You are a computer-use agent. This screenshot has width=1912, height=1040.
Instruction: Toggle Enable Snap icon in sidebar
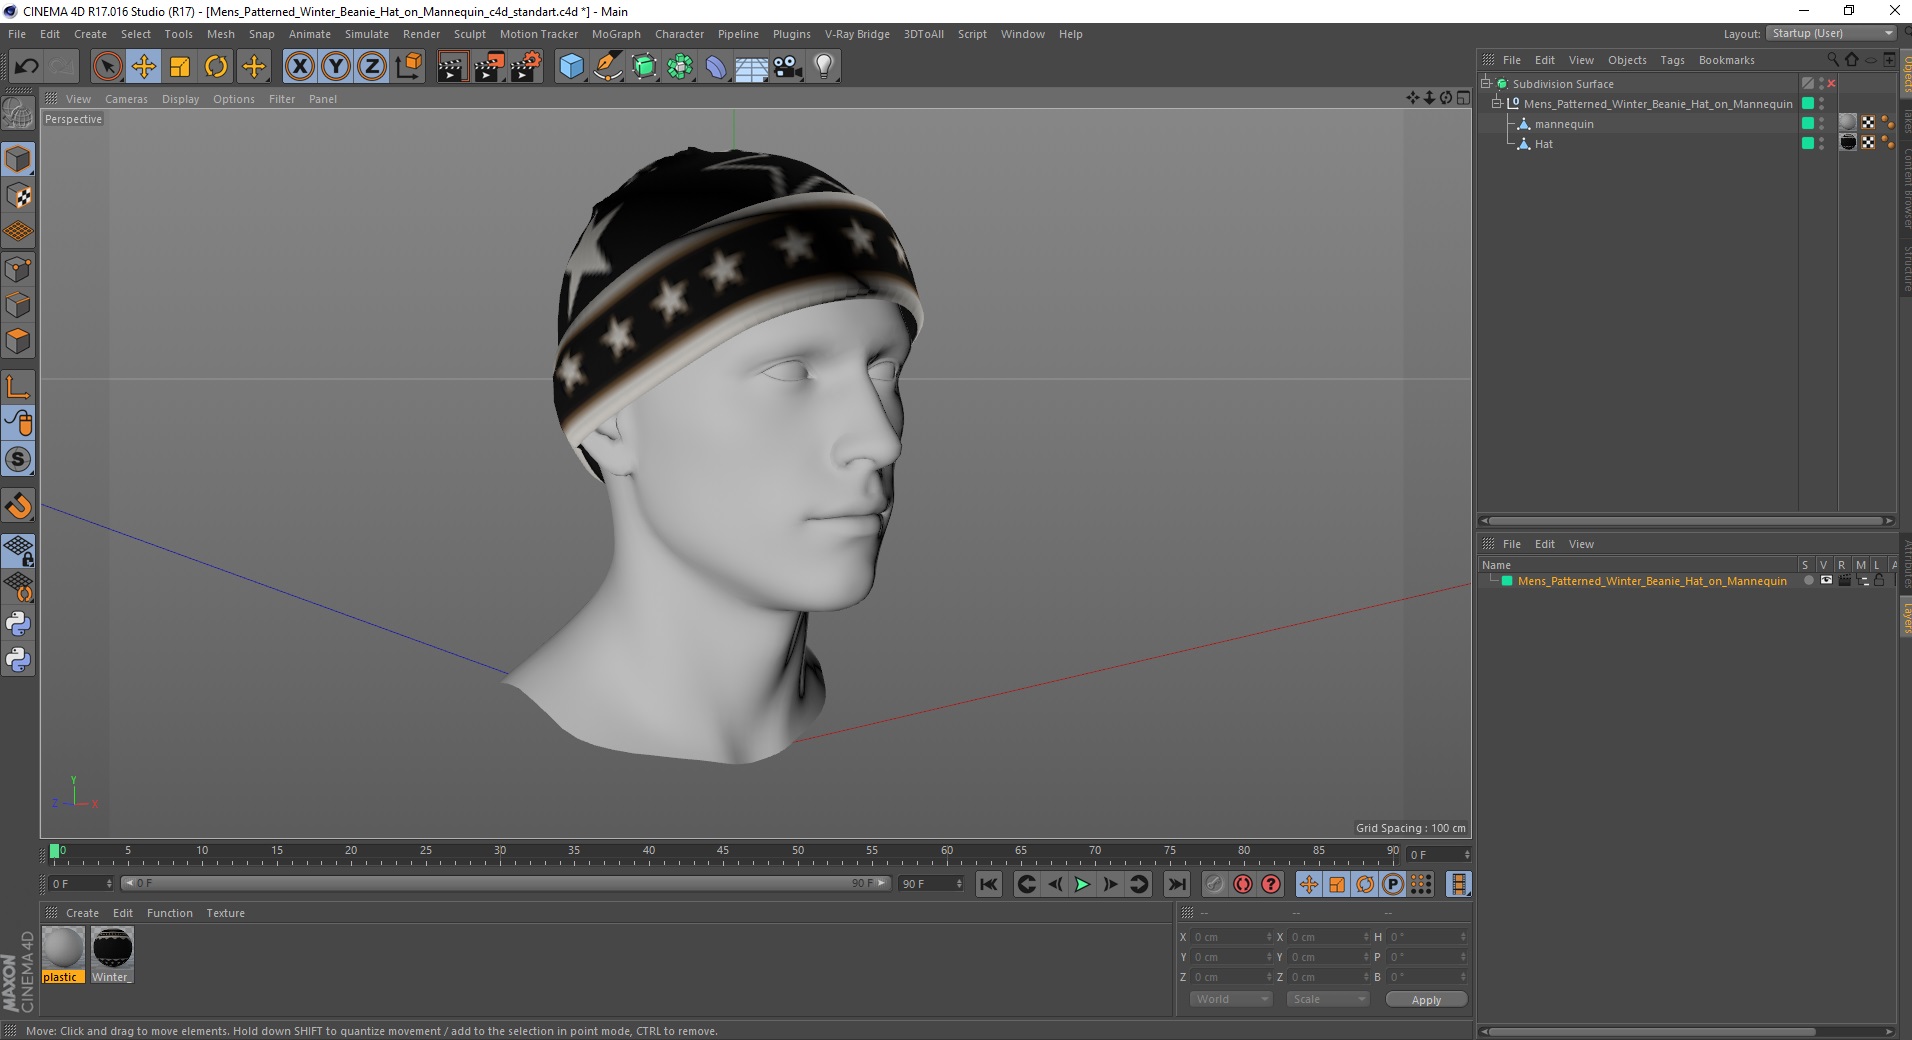coord(18,506)
